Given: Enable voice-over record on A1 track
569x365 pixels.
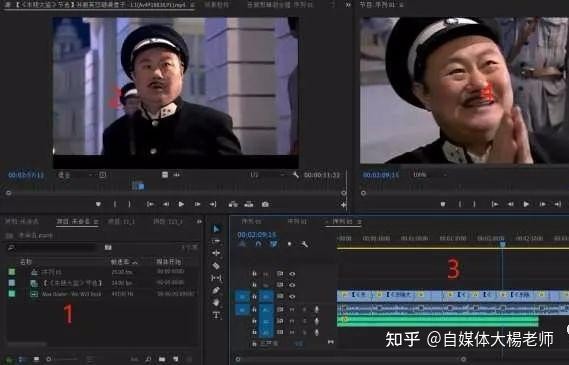Looking at the screenshot, I should (316, 309).
